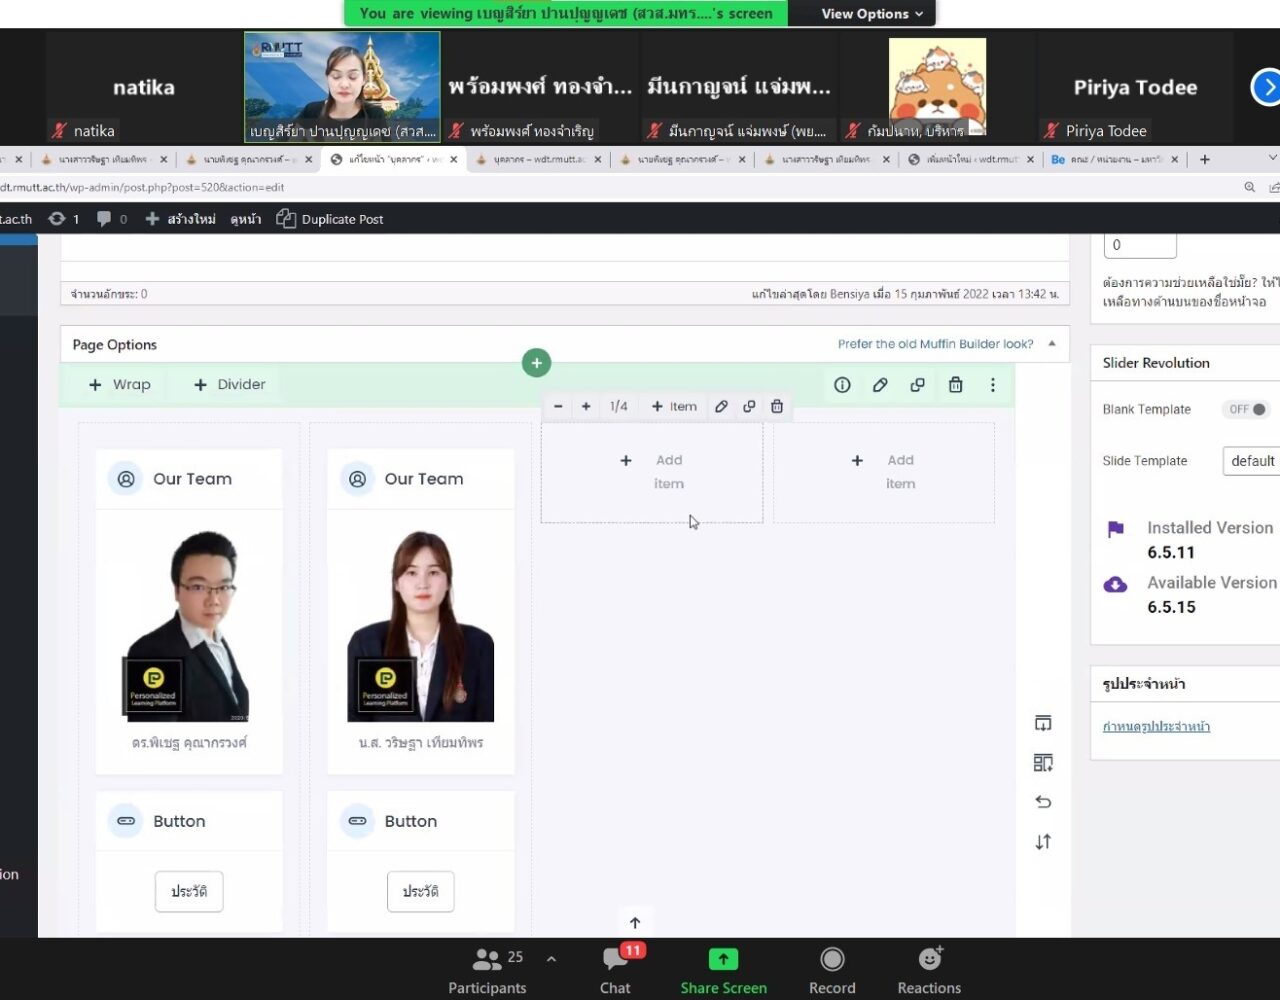This screenshot has width=1280, height=1000.
Task: Open the Slide Template dropdown
Action: click(1251, 461)
